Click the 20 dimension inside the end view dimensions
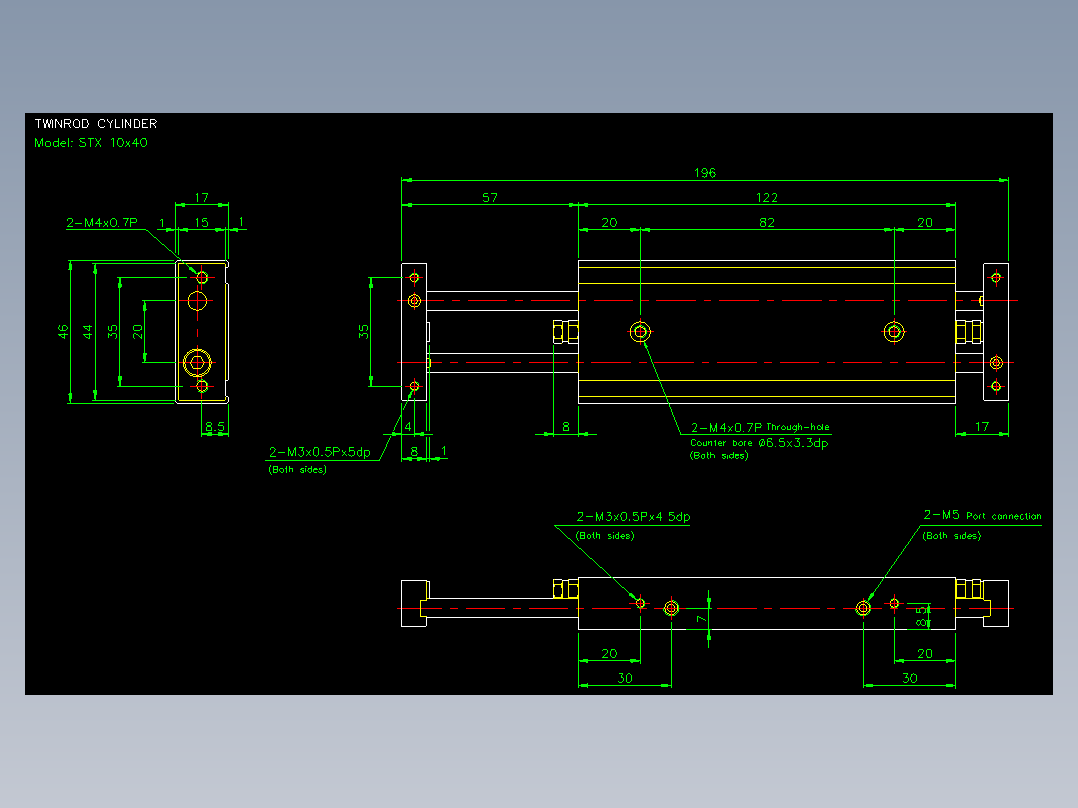 click(138, 331)
